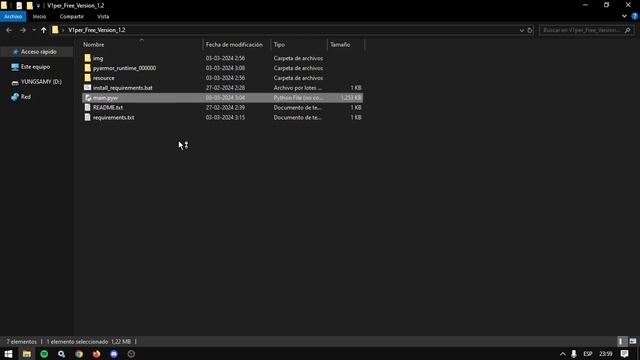Click the Archivo por lotes type cell

click(298, 88)
